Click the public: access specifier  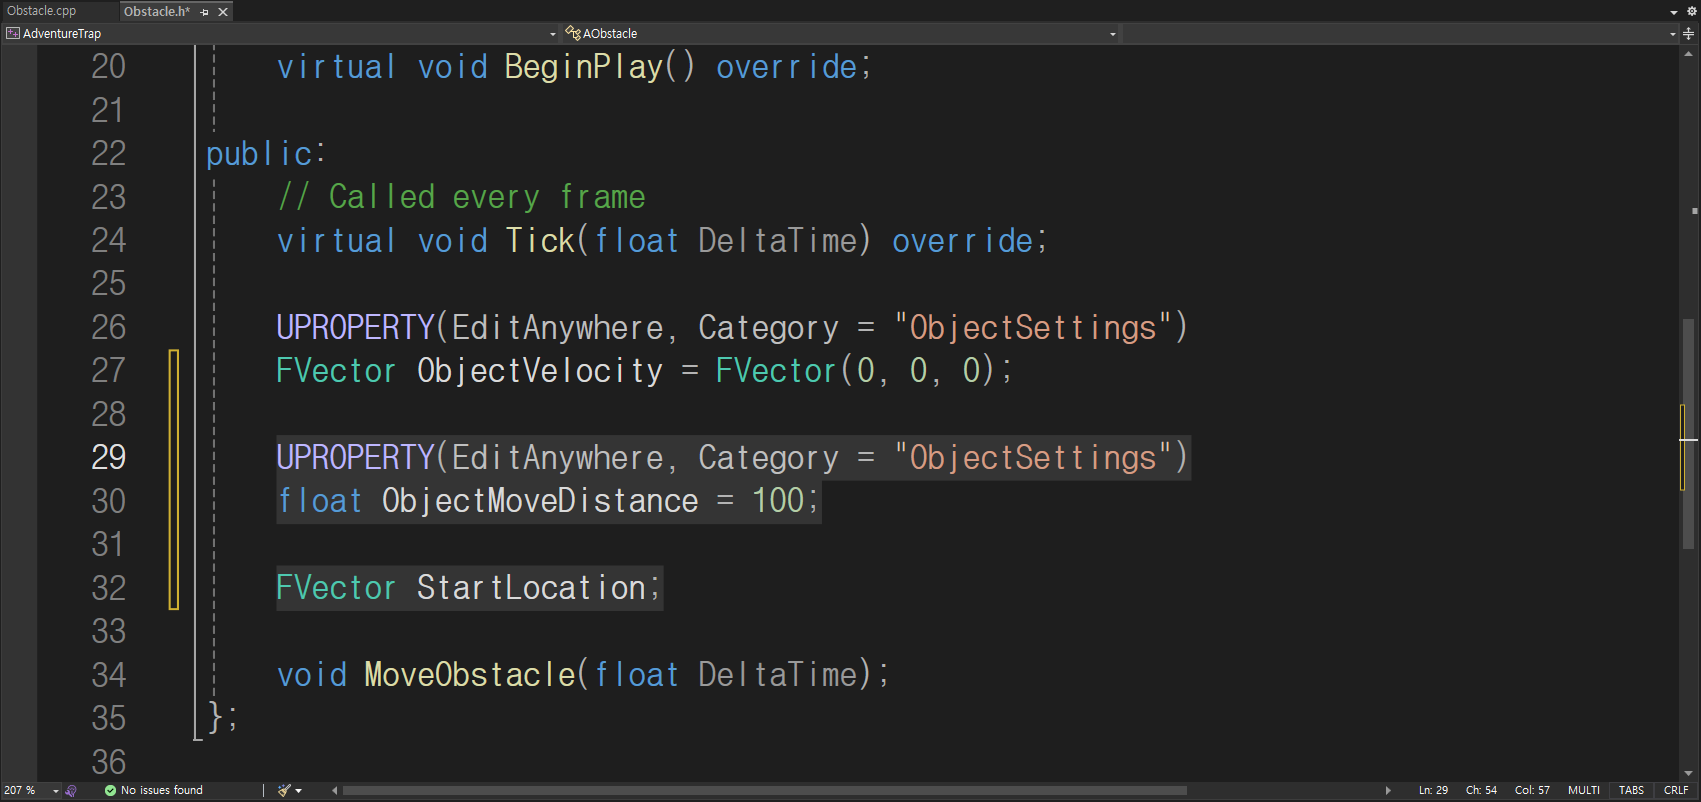[266, 154]
